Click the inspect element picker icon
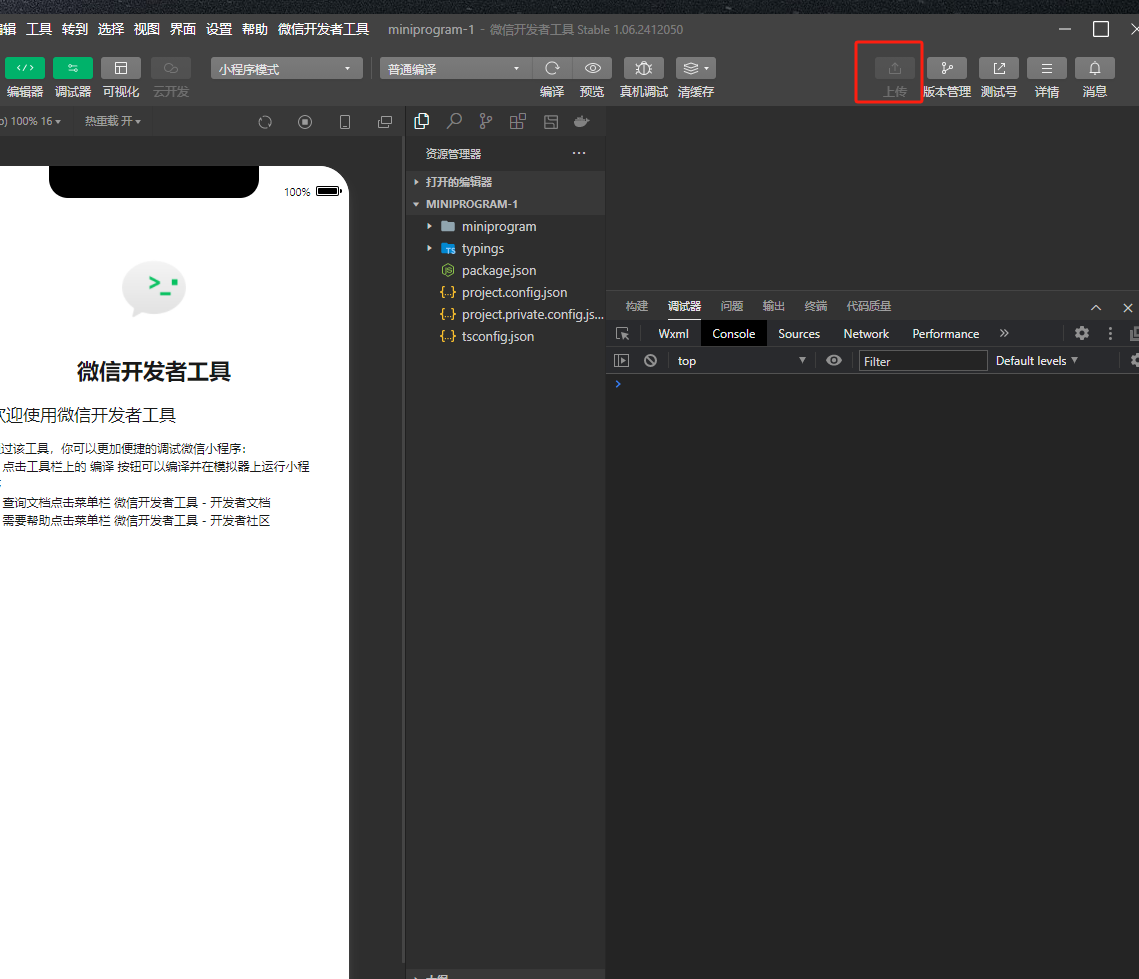This screenshot has width=1139, height=979. tap(623, 333)
